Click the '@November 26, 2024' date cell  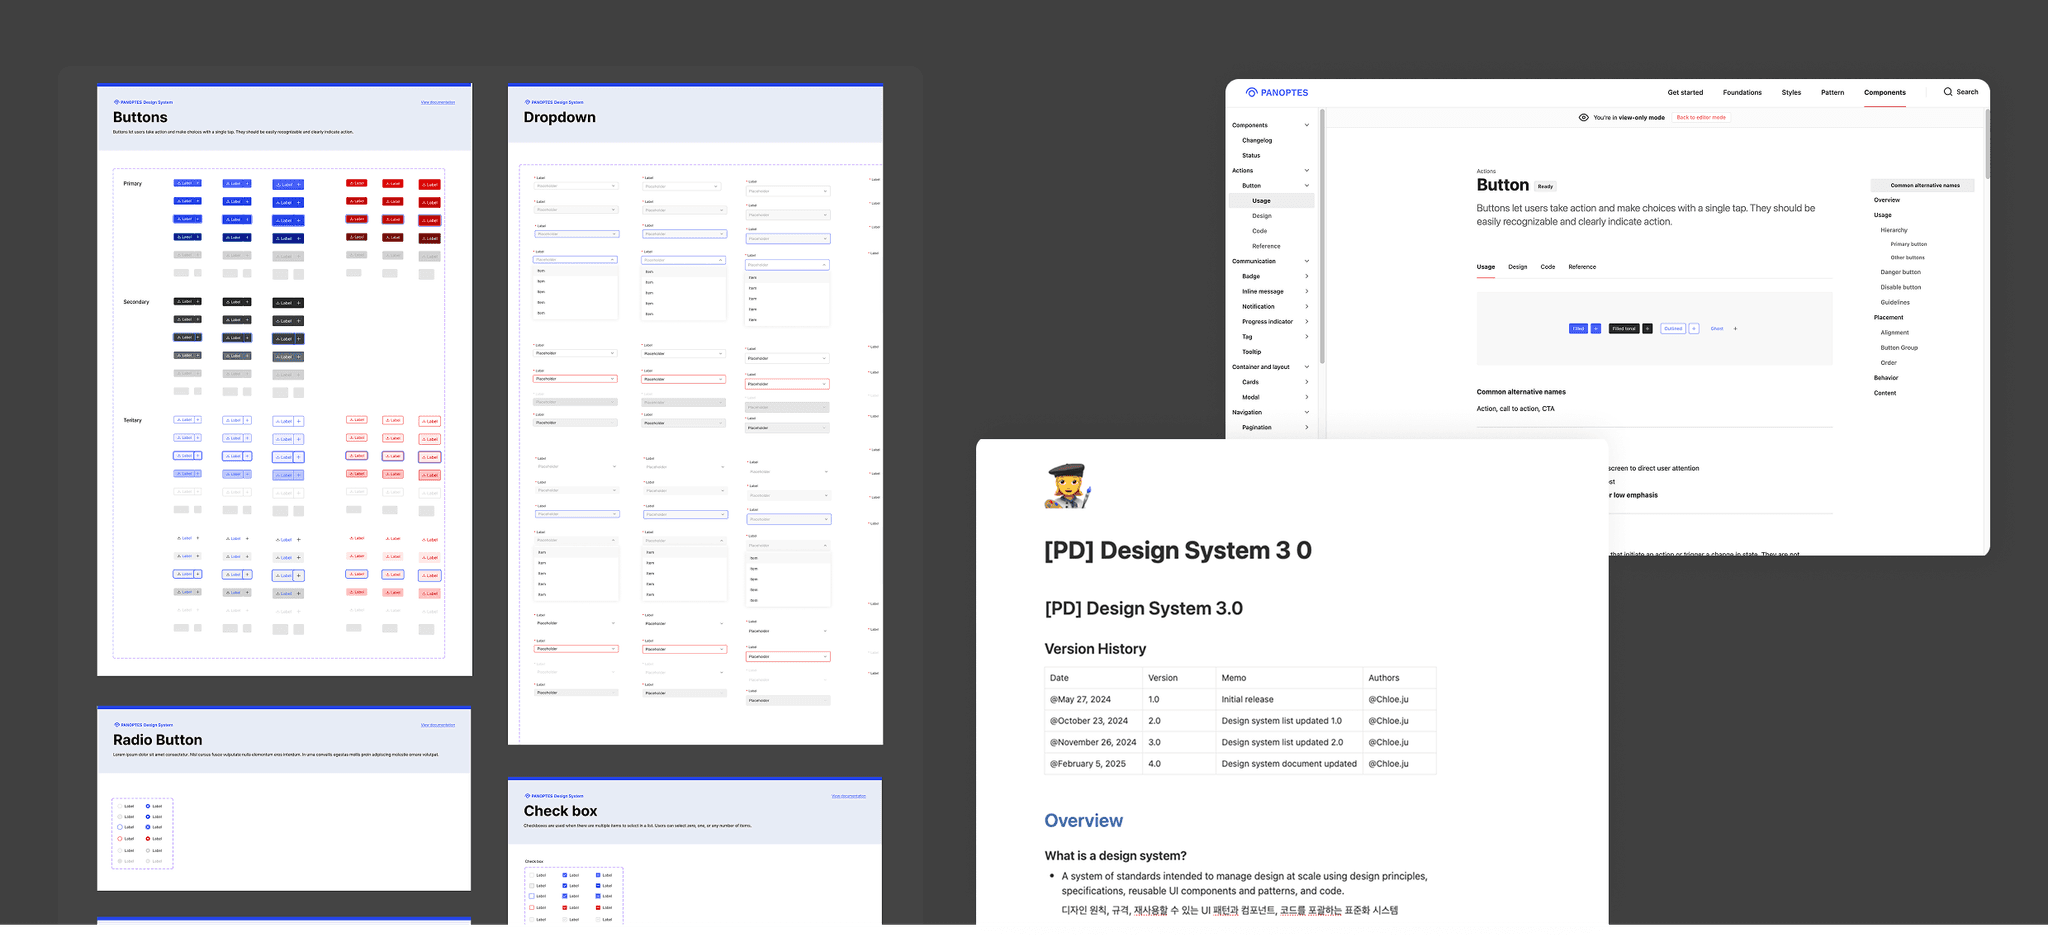(1094, 743)
